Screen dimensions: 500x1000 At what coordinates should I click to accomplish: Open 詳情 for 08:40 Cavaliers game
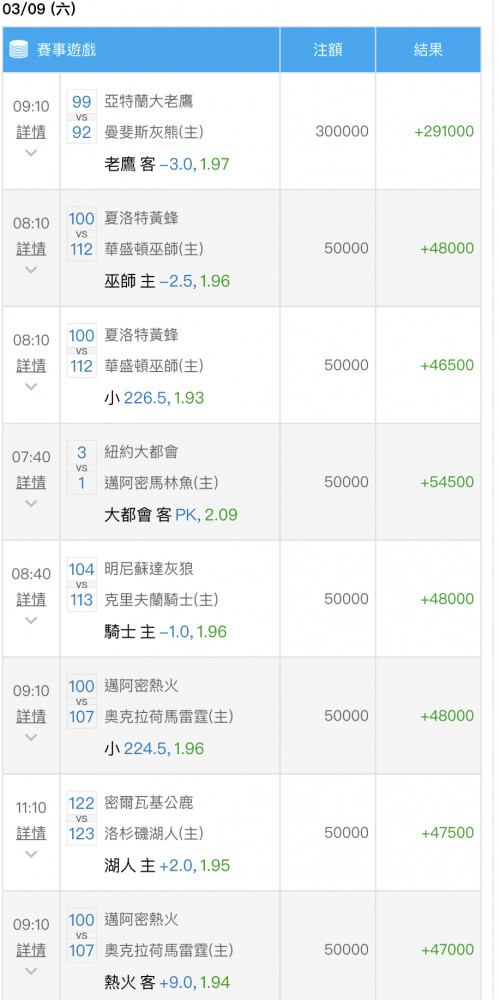point(31,599)
